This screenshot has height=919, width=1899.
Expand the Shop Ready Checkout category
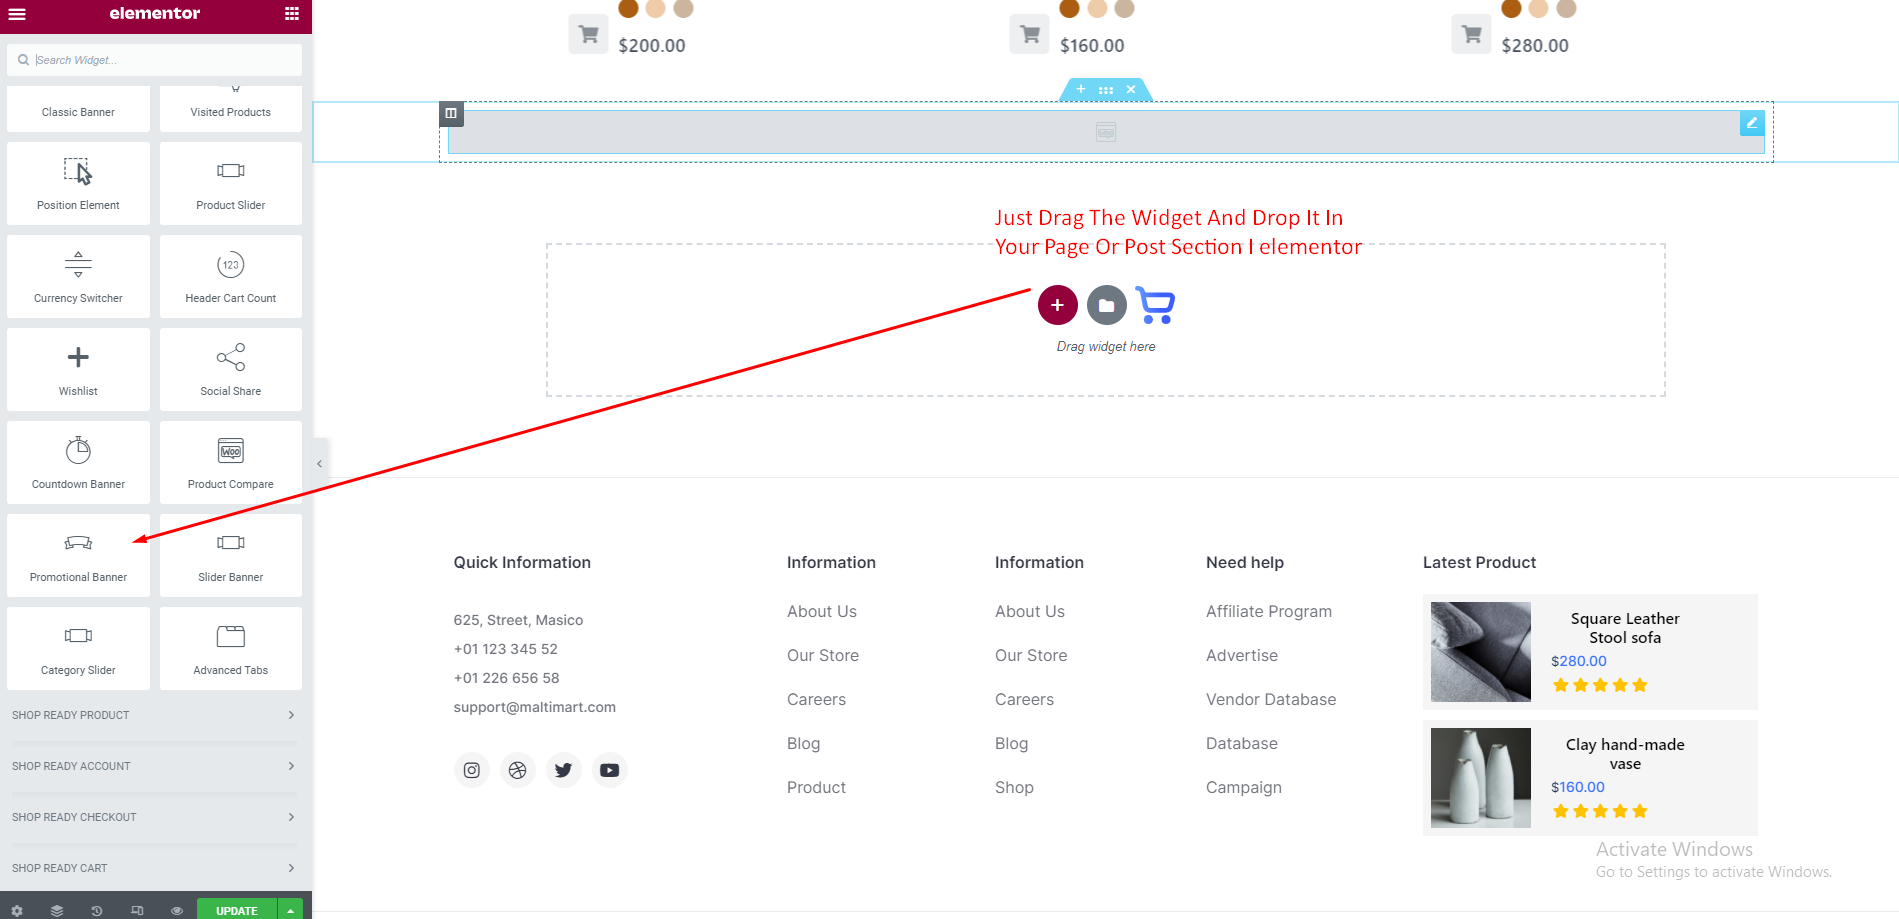[x=153, y=817]
